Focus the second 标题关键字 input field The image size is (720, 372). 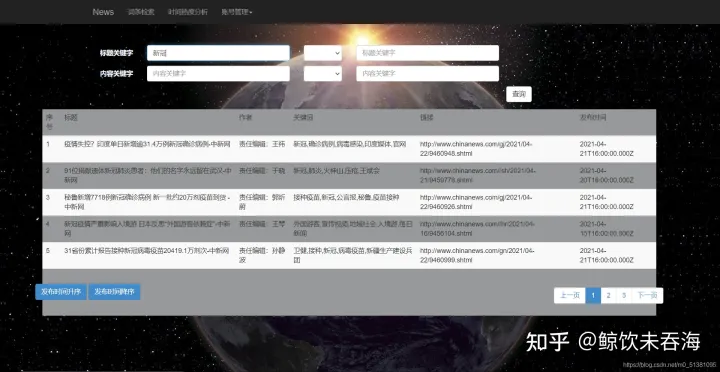pos(428,53)
